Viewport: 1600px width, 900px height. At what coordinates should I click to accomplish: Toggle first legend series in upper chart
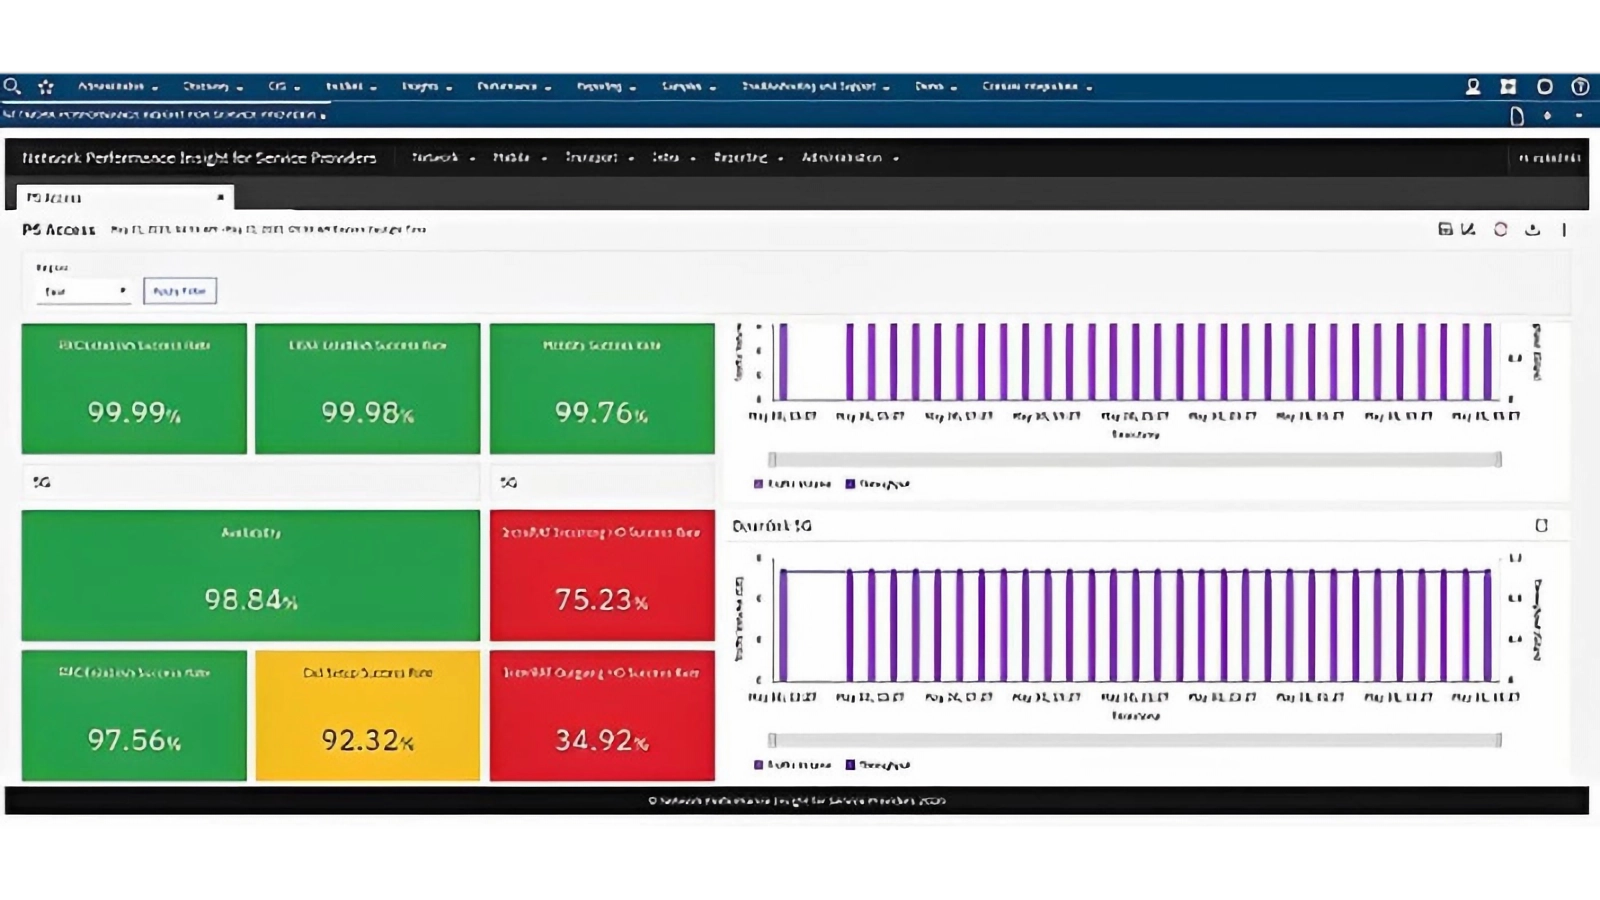pyautogui.click(x=792, y=484)
